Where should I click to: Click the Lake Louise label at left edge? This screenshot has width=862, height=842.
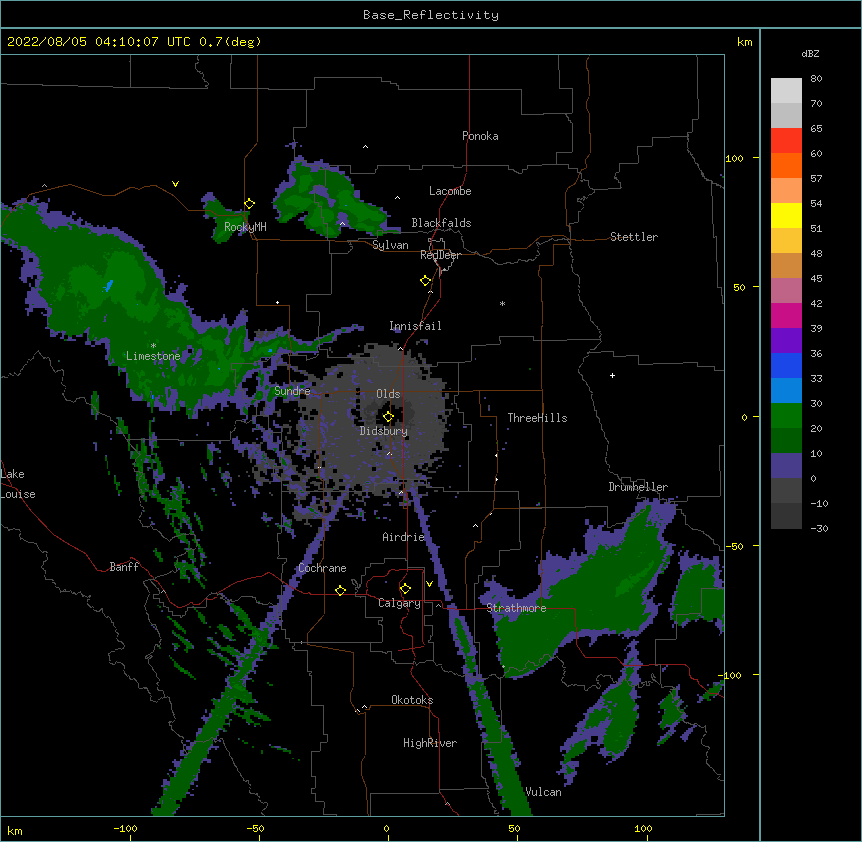point(18,484)
